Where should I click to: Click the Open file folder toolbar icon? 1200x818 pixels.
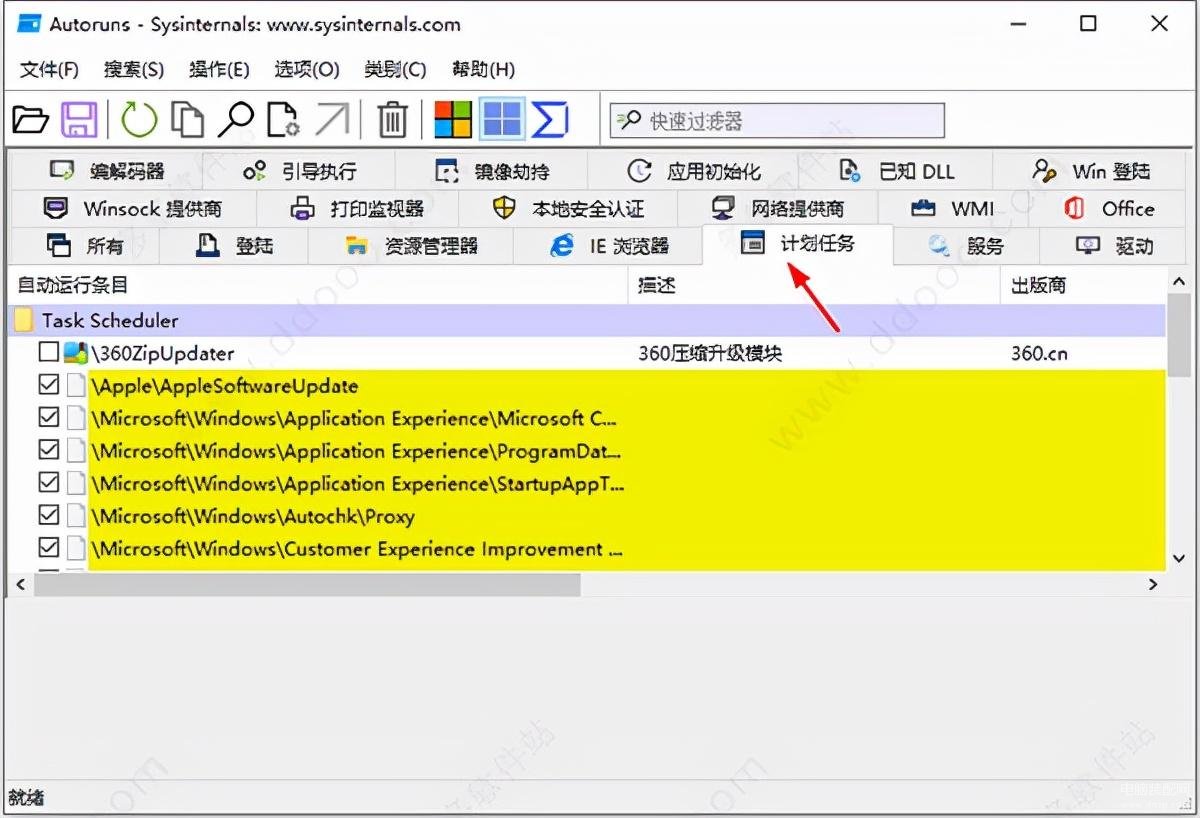click(30, 121)
